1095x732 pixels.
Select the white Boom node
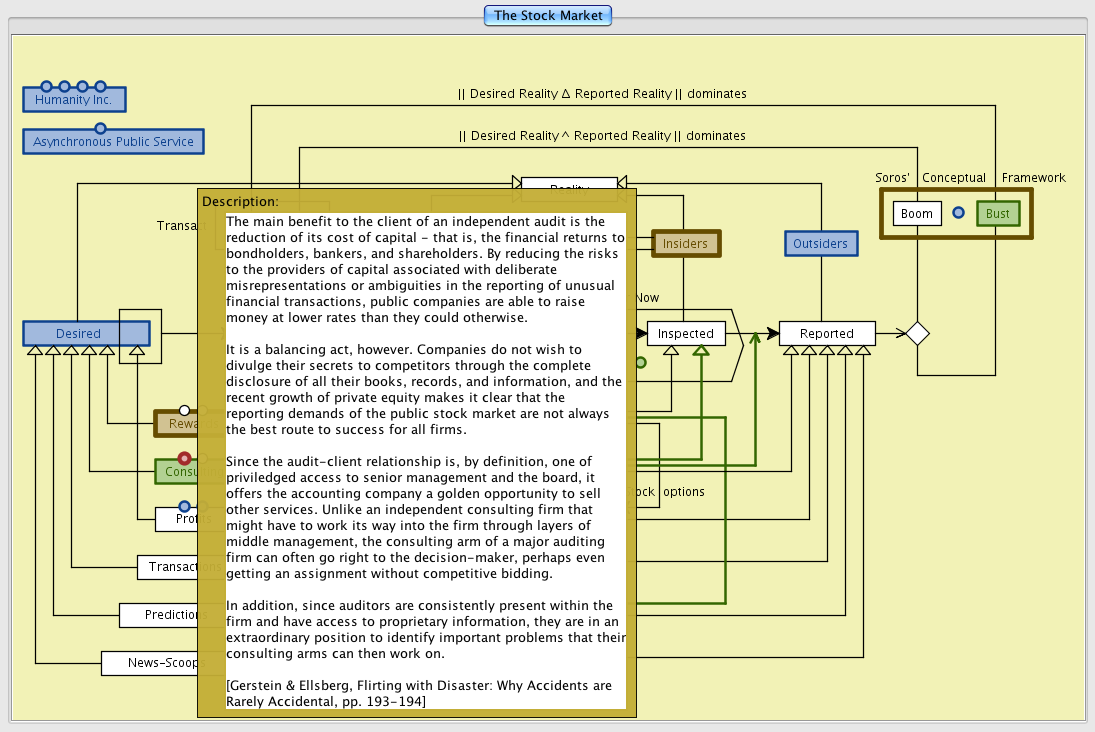click(x=916, y=214)
